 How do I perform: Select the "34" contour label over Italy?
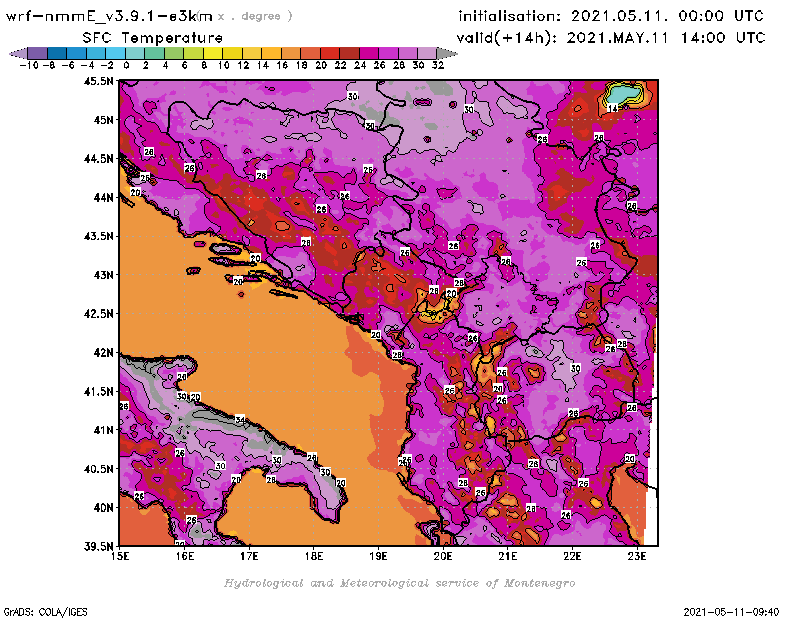tap(240, 419)
